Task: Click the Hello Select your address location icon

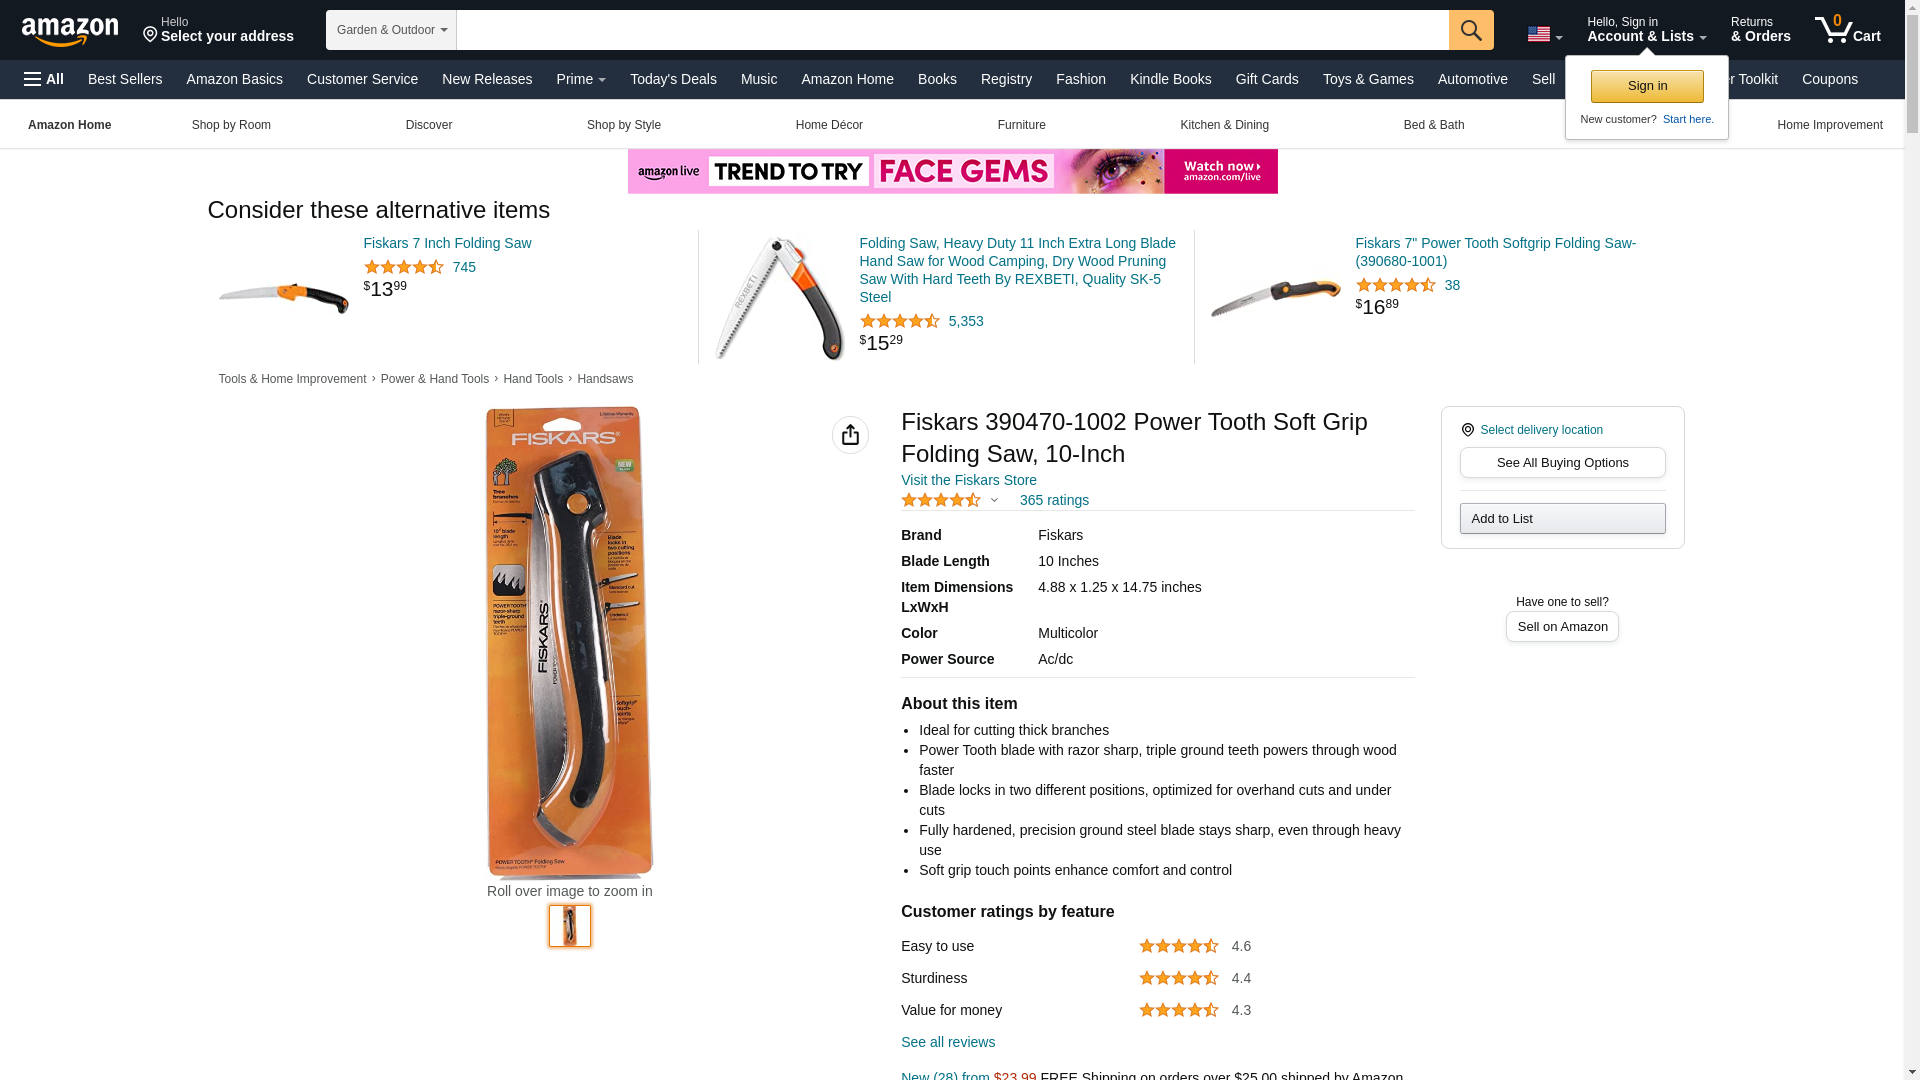Action: pos(150,35)
